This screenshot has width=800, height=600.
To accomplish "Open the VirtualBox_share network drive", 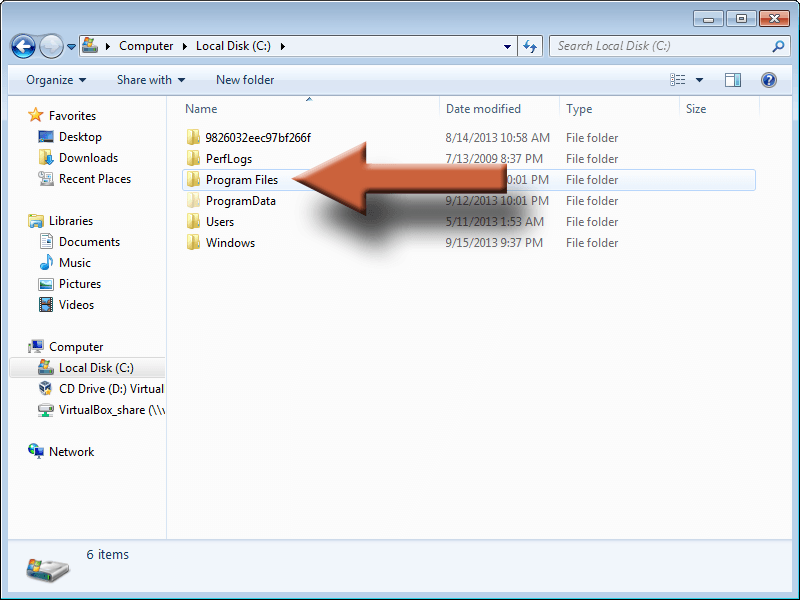I will (112, 410).
